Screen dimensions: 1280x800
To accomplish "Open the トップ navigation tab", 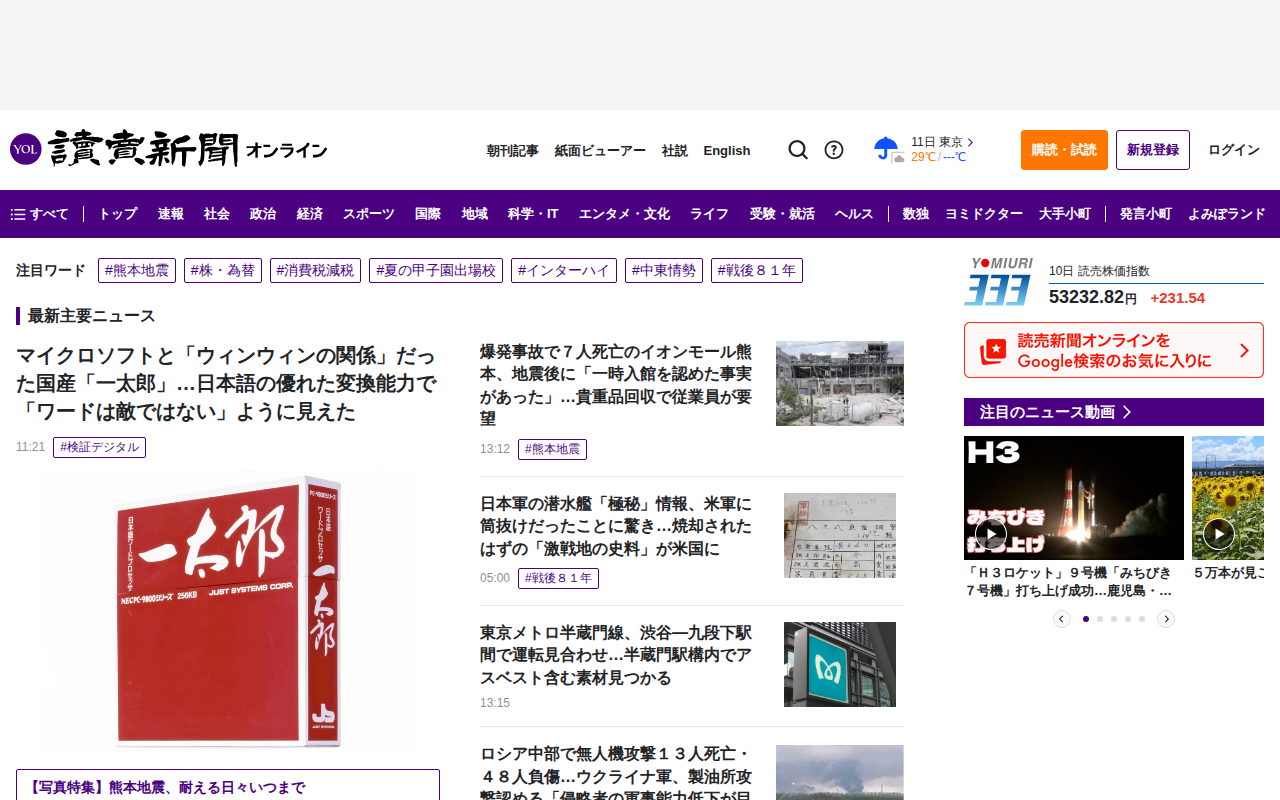I will pyautogui.click(x=118, y=214).
